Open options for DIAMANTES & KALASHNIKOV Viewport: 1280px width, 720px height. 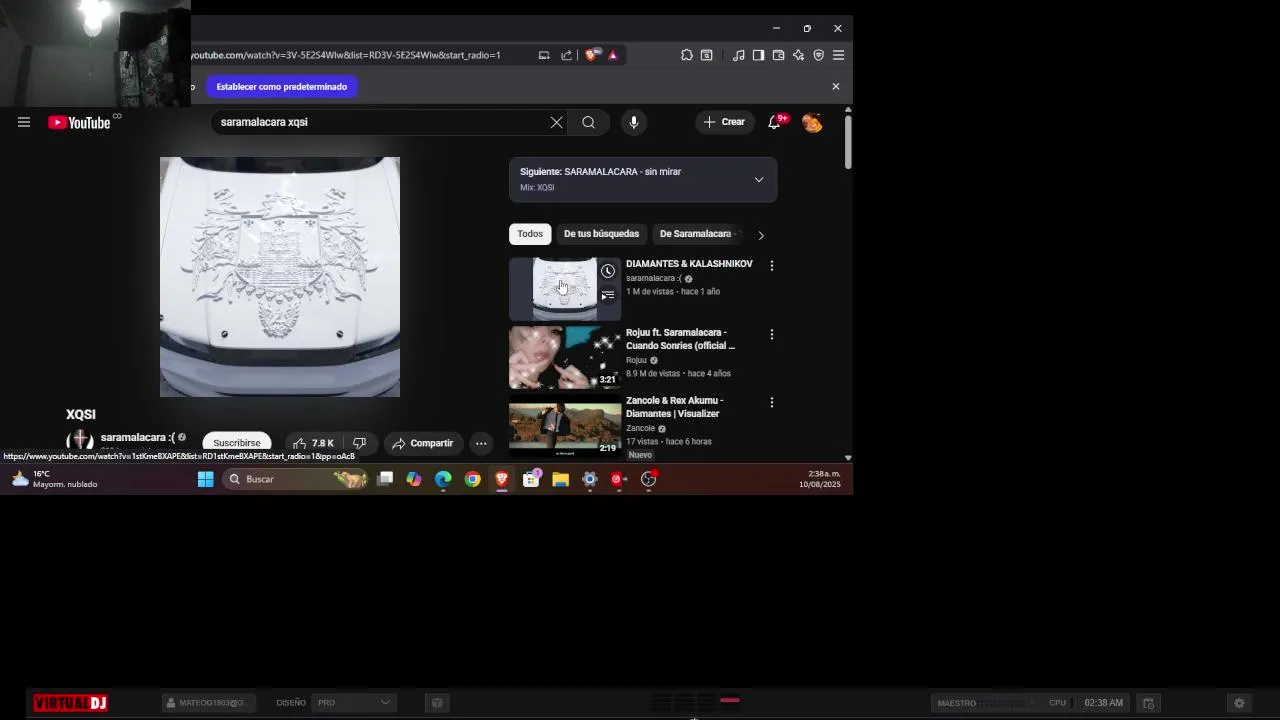(771, 266)
